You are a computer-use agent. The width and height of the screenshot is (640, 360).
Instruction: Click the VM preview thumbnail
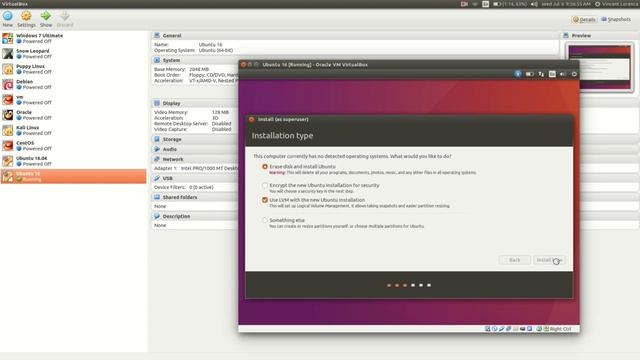coord(600,67)
